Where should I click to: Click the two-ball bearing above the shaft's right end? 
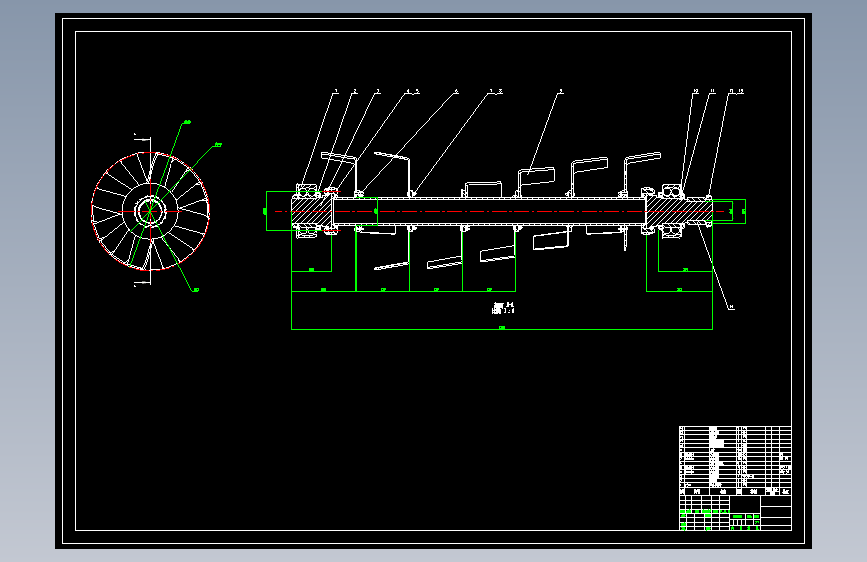pyautogui.click(x=672, y=191)
